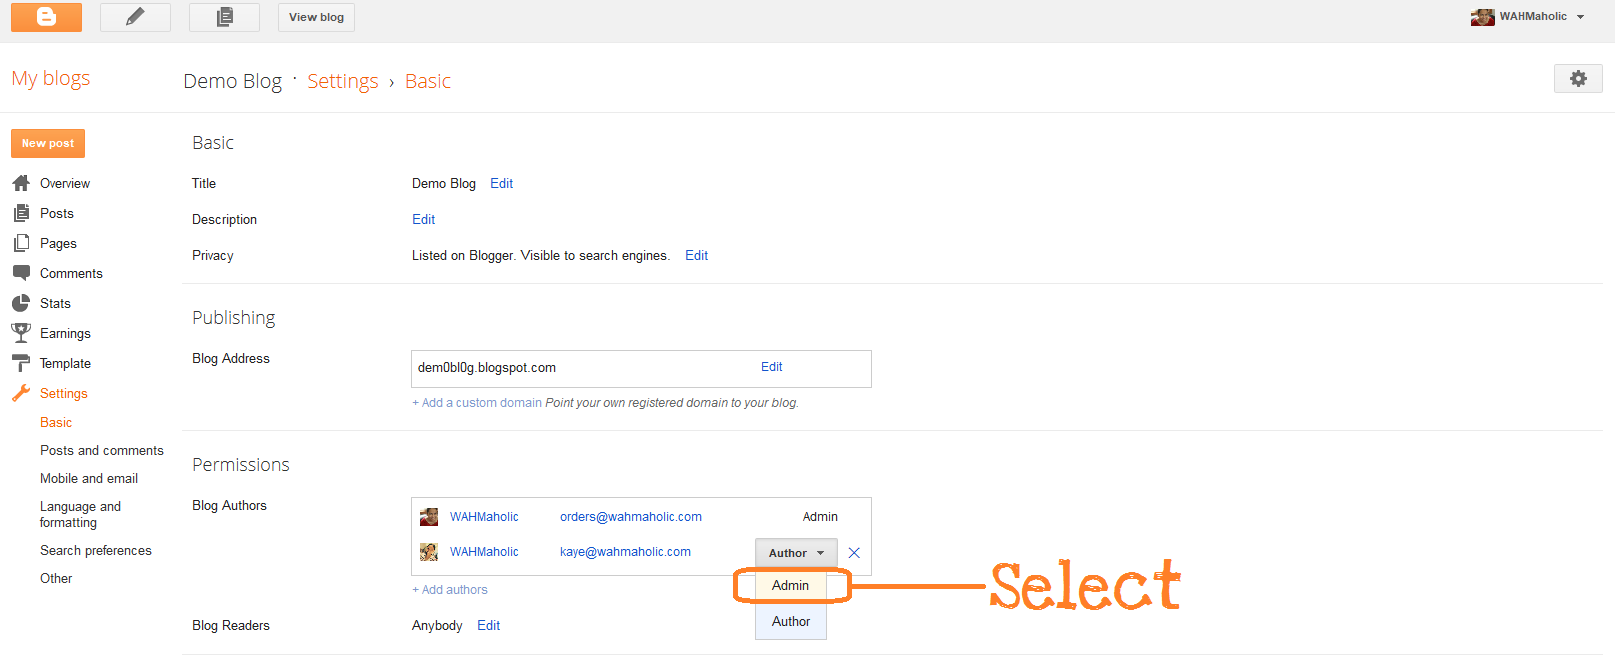Click the pencil compose post icon
The image size is (1615, 657).
[x=135, y=17]
